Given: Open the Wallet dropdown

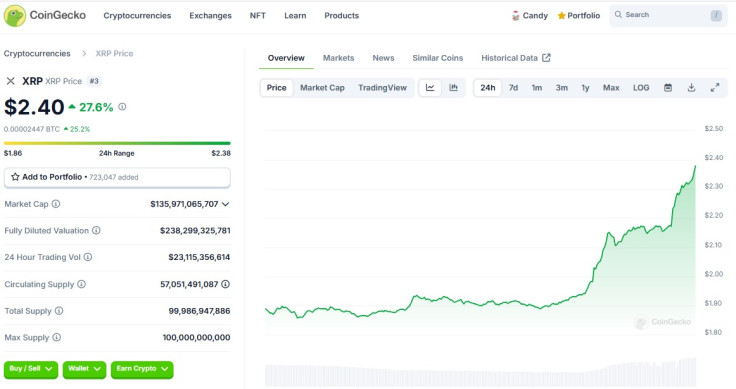Looking at the screenshot, I should point(84,369).
